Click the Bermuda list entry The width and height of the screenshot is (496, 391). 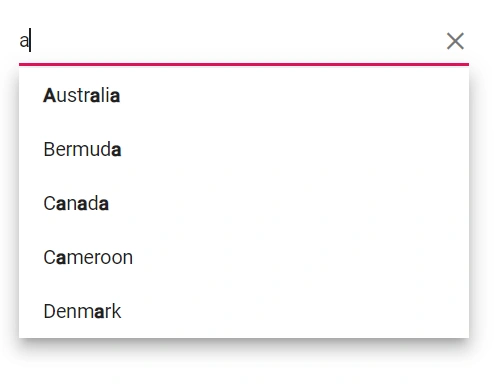click(244, 149)
